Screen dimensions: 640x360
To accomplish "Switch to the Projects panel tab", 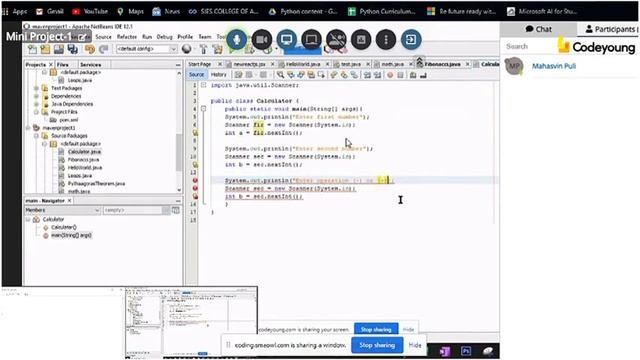I will [36, 64].
